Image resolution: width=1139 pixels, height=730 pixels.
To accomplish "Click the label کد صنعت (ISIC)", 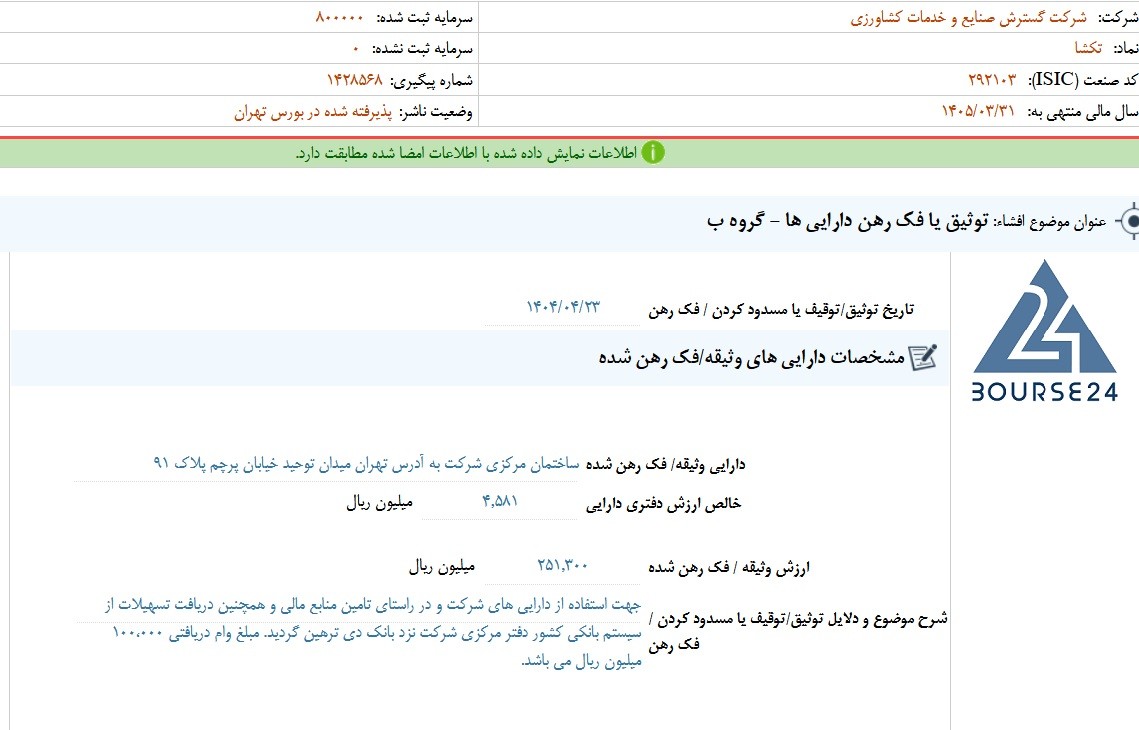I will [x=1082, y=80].
